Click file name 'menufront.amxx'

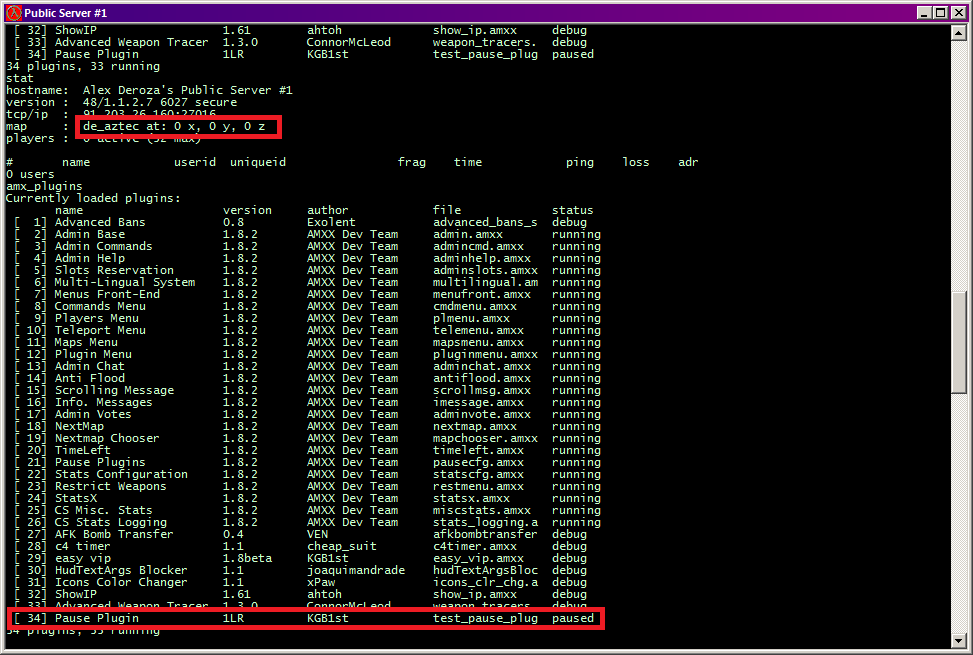[482, 295]
